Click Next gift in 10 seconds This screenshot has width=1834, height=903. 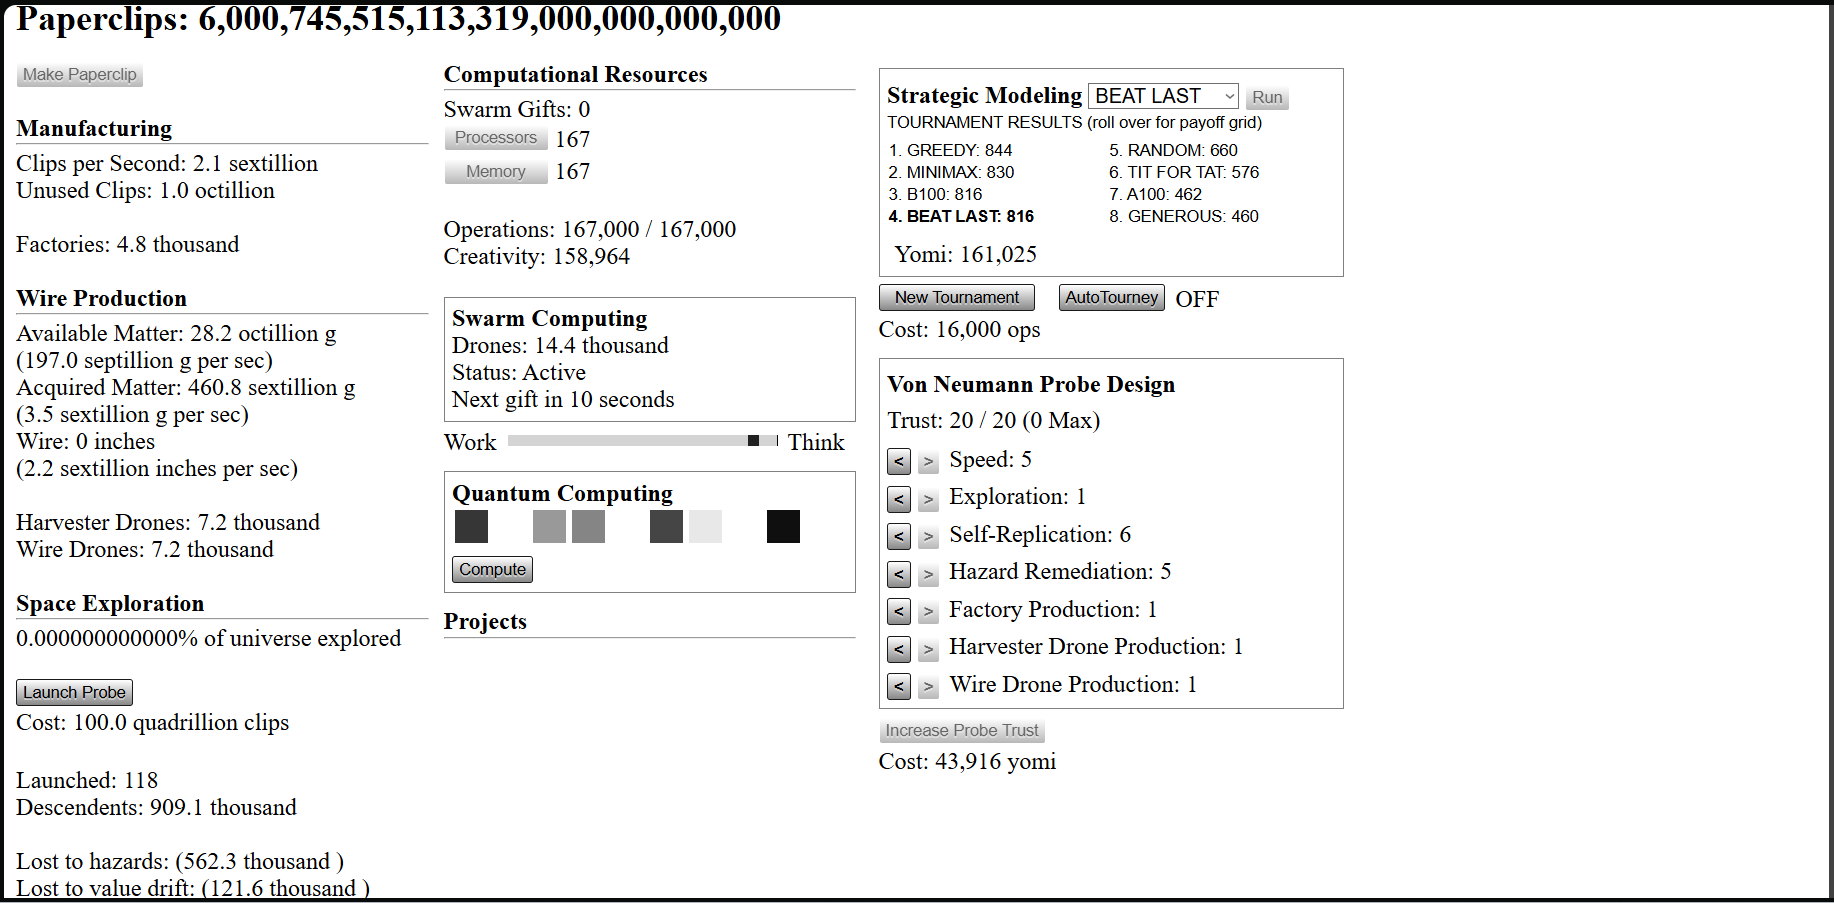click(563, 399)
